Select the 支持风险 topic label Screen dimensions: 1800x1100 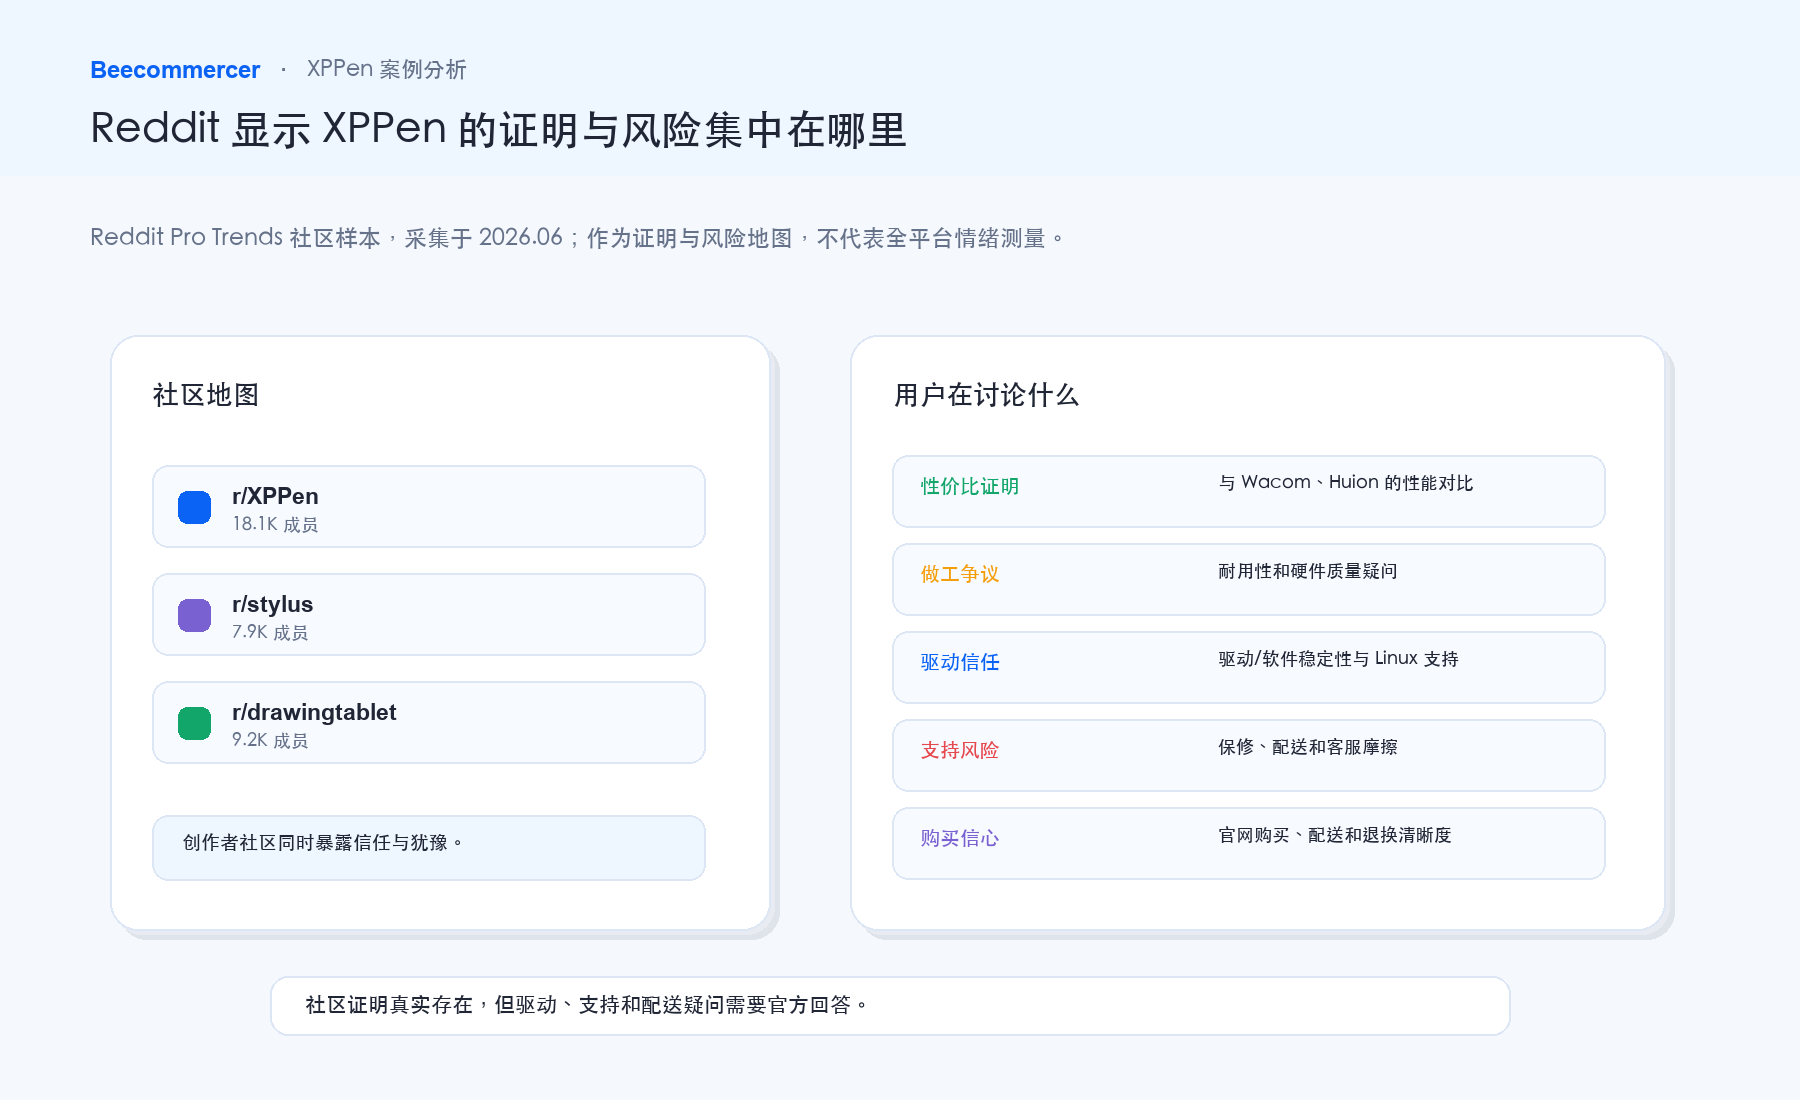[x=960, y=750]
